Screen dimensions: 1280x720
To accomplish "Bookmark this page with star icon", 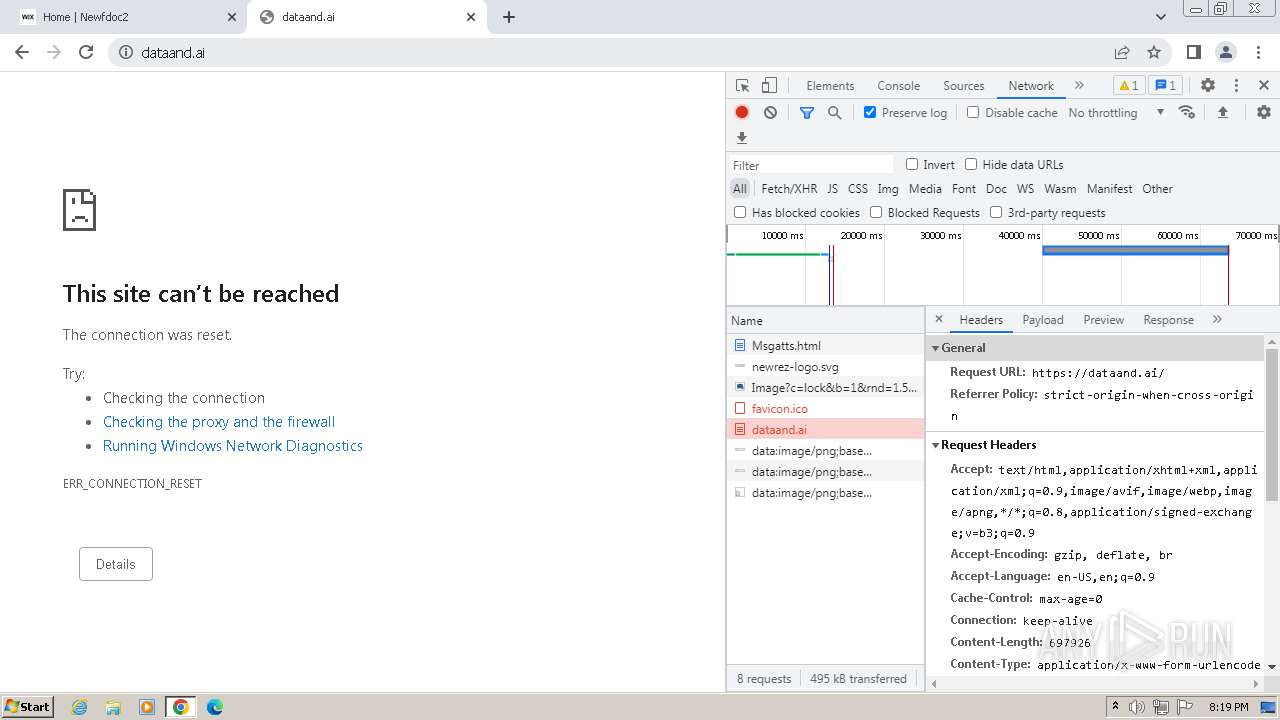I will coord(1154,52).
